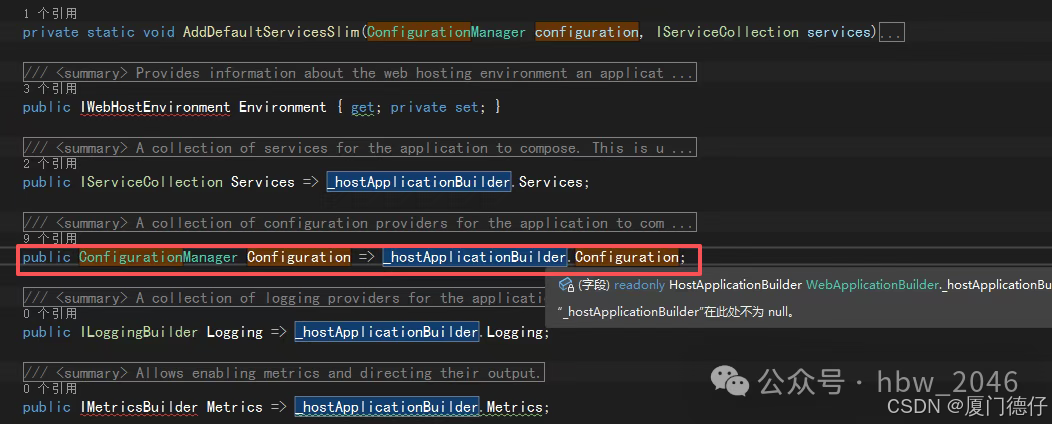
Task: Click IServiceCollection type on the Services property line
Action: click(151, 182)
